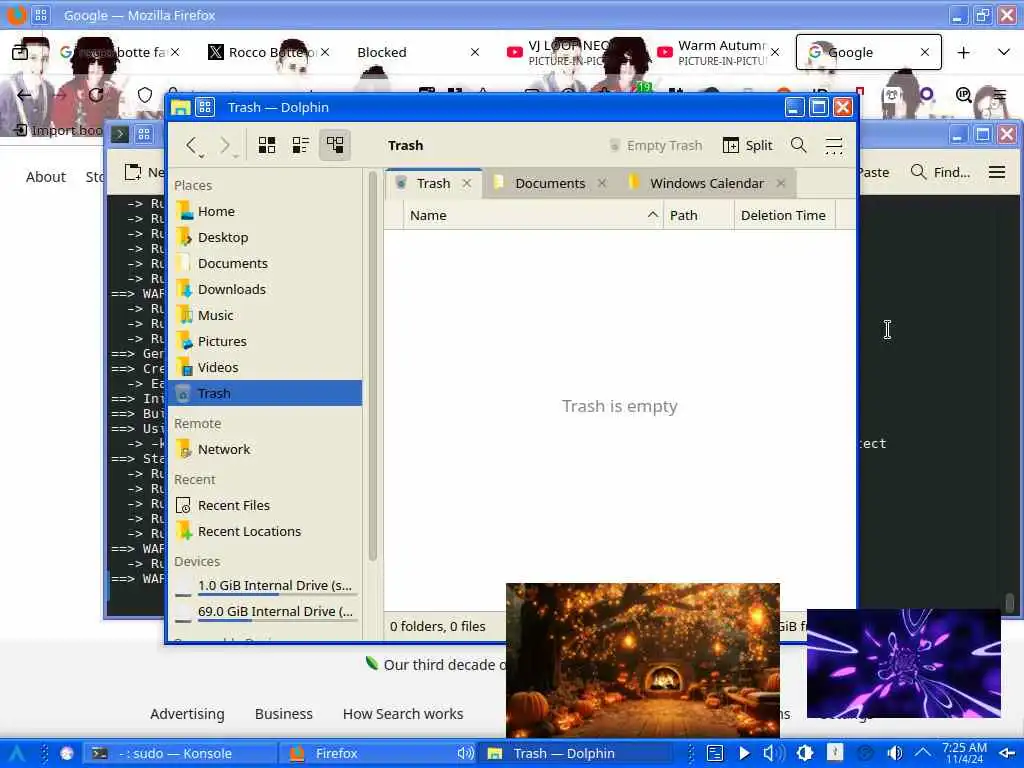Click Find button in Konsole toolbar
1024x768 pixels.
(940, 172)
